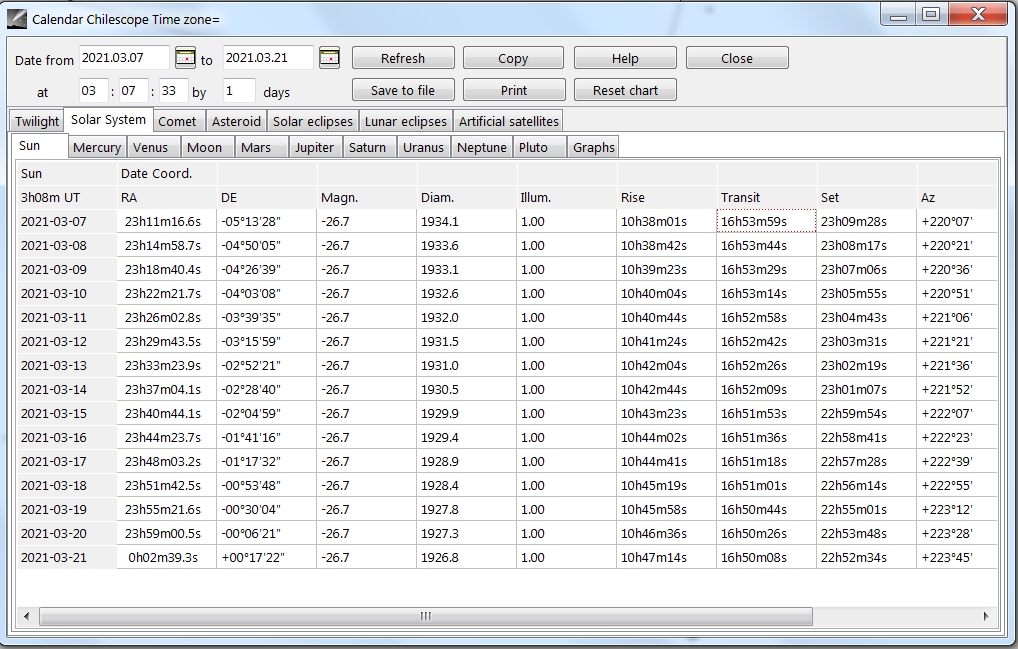
Task: Open the 'Date from' calendar picker icon
Action: pyautogui.click(x=185, y=58)
